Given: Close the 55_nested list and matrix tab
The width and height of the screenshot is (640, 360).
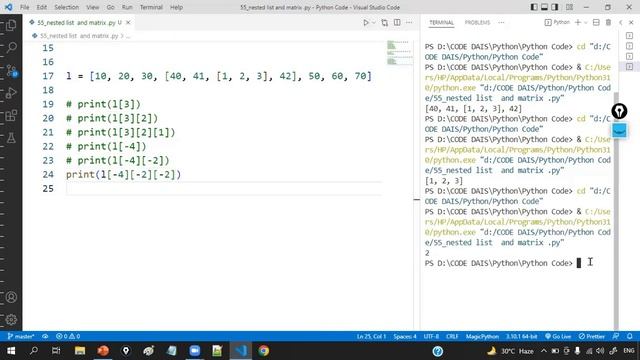Looking at the screenshot, I should 128,22.
